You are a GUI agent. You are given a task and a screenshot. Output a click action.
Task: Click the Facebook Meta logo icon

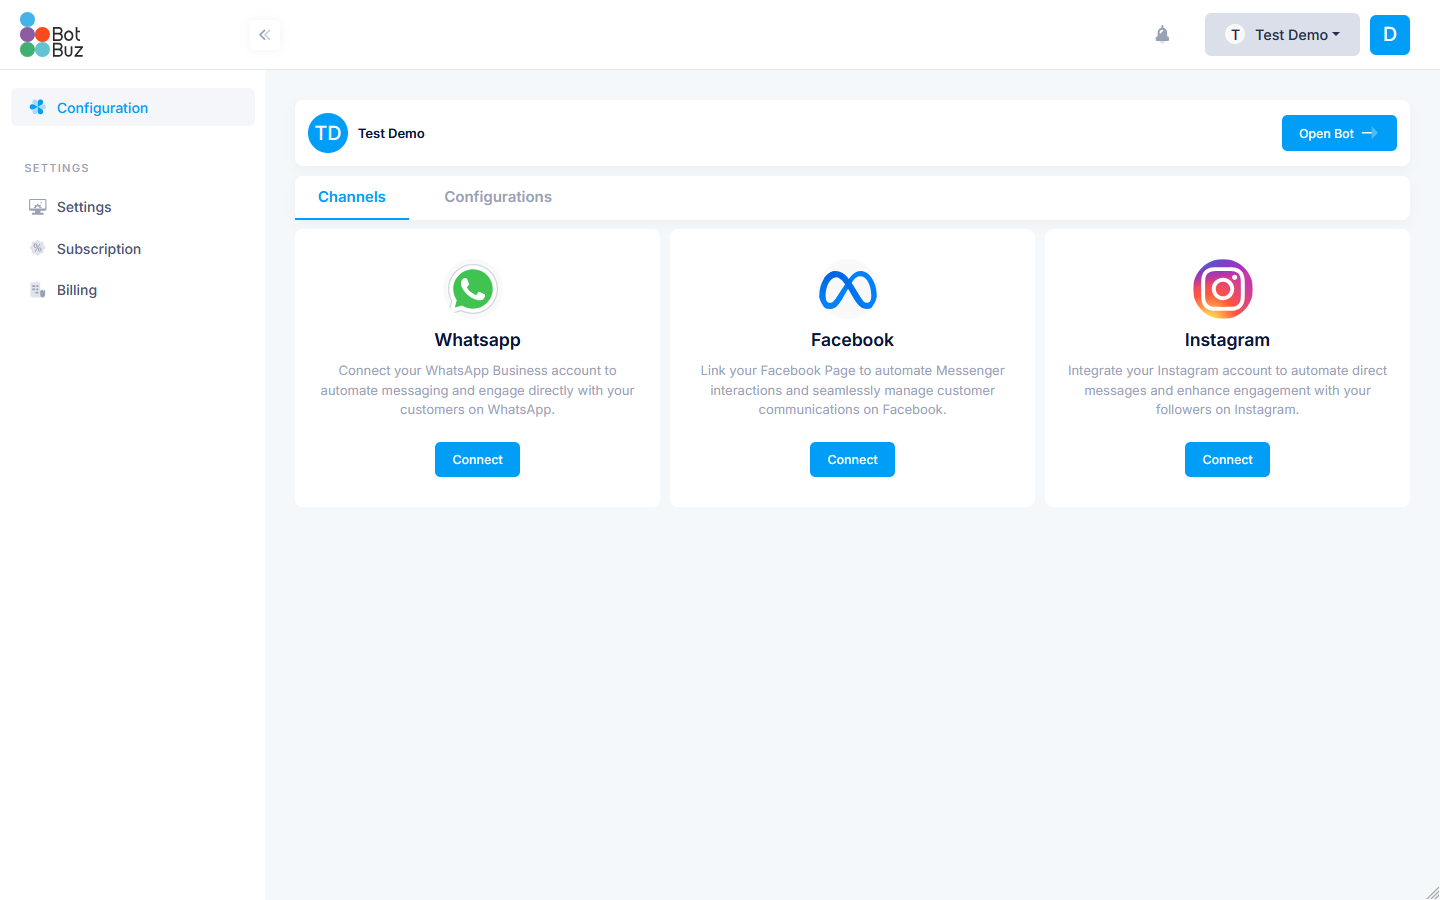point(848,290)
